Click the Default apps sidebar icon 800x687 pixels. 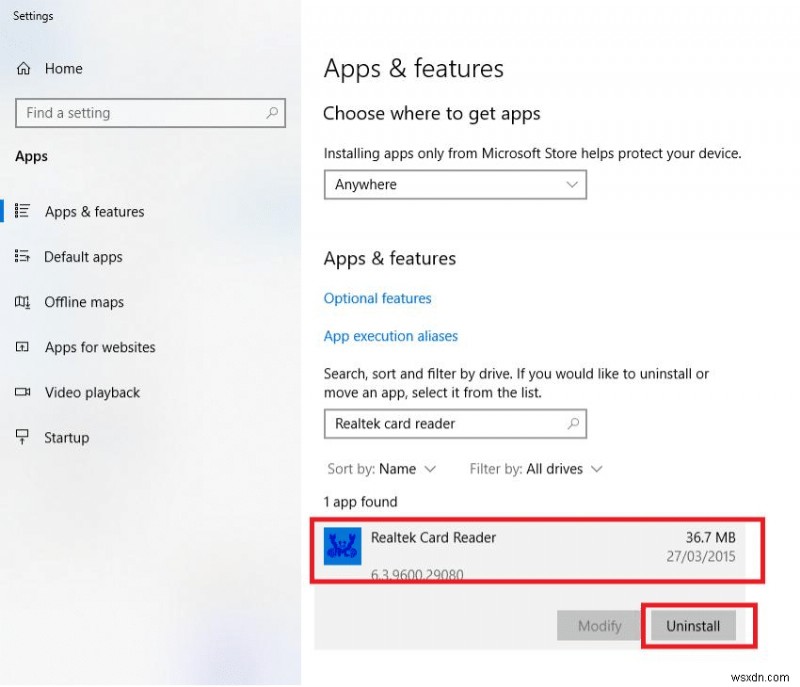coord(23,257)
